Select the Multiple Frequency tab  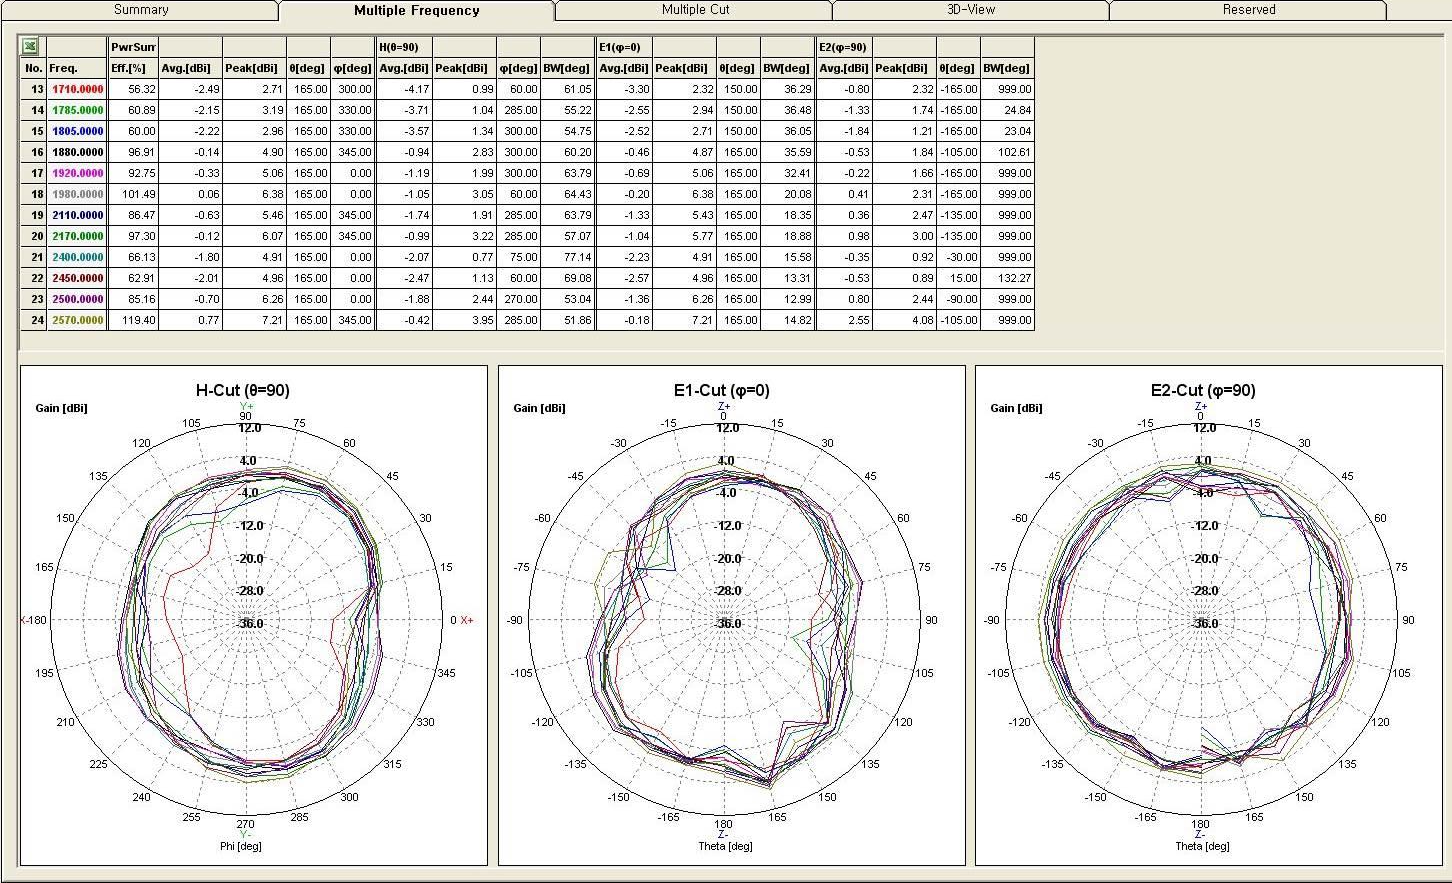[x=416, y=11]
